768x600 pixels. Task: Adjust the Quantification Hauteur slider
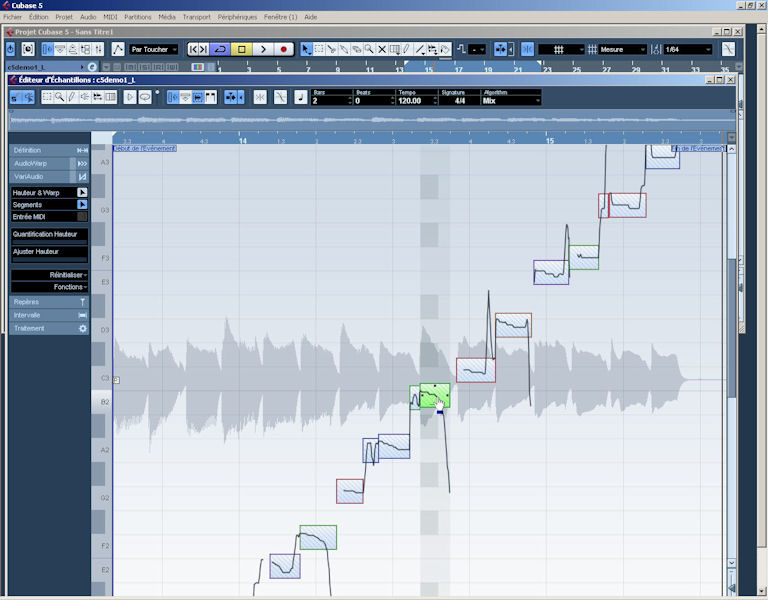(49, 242)
